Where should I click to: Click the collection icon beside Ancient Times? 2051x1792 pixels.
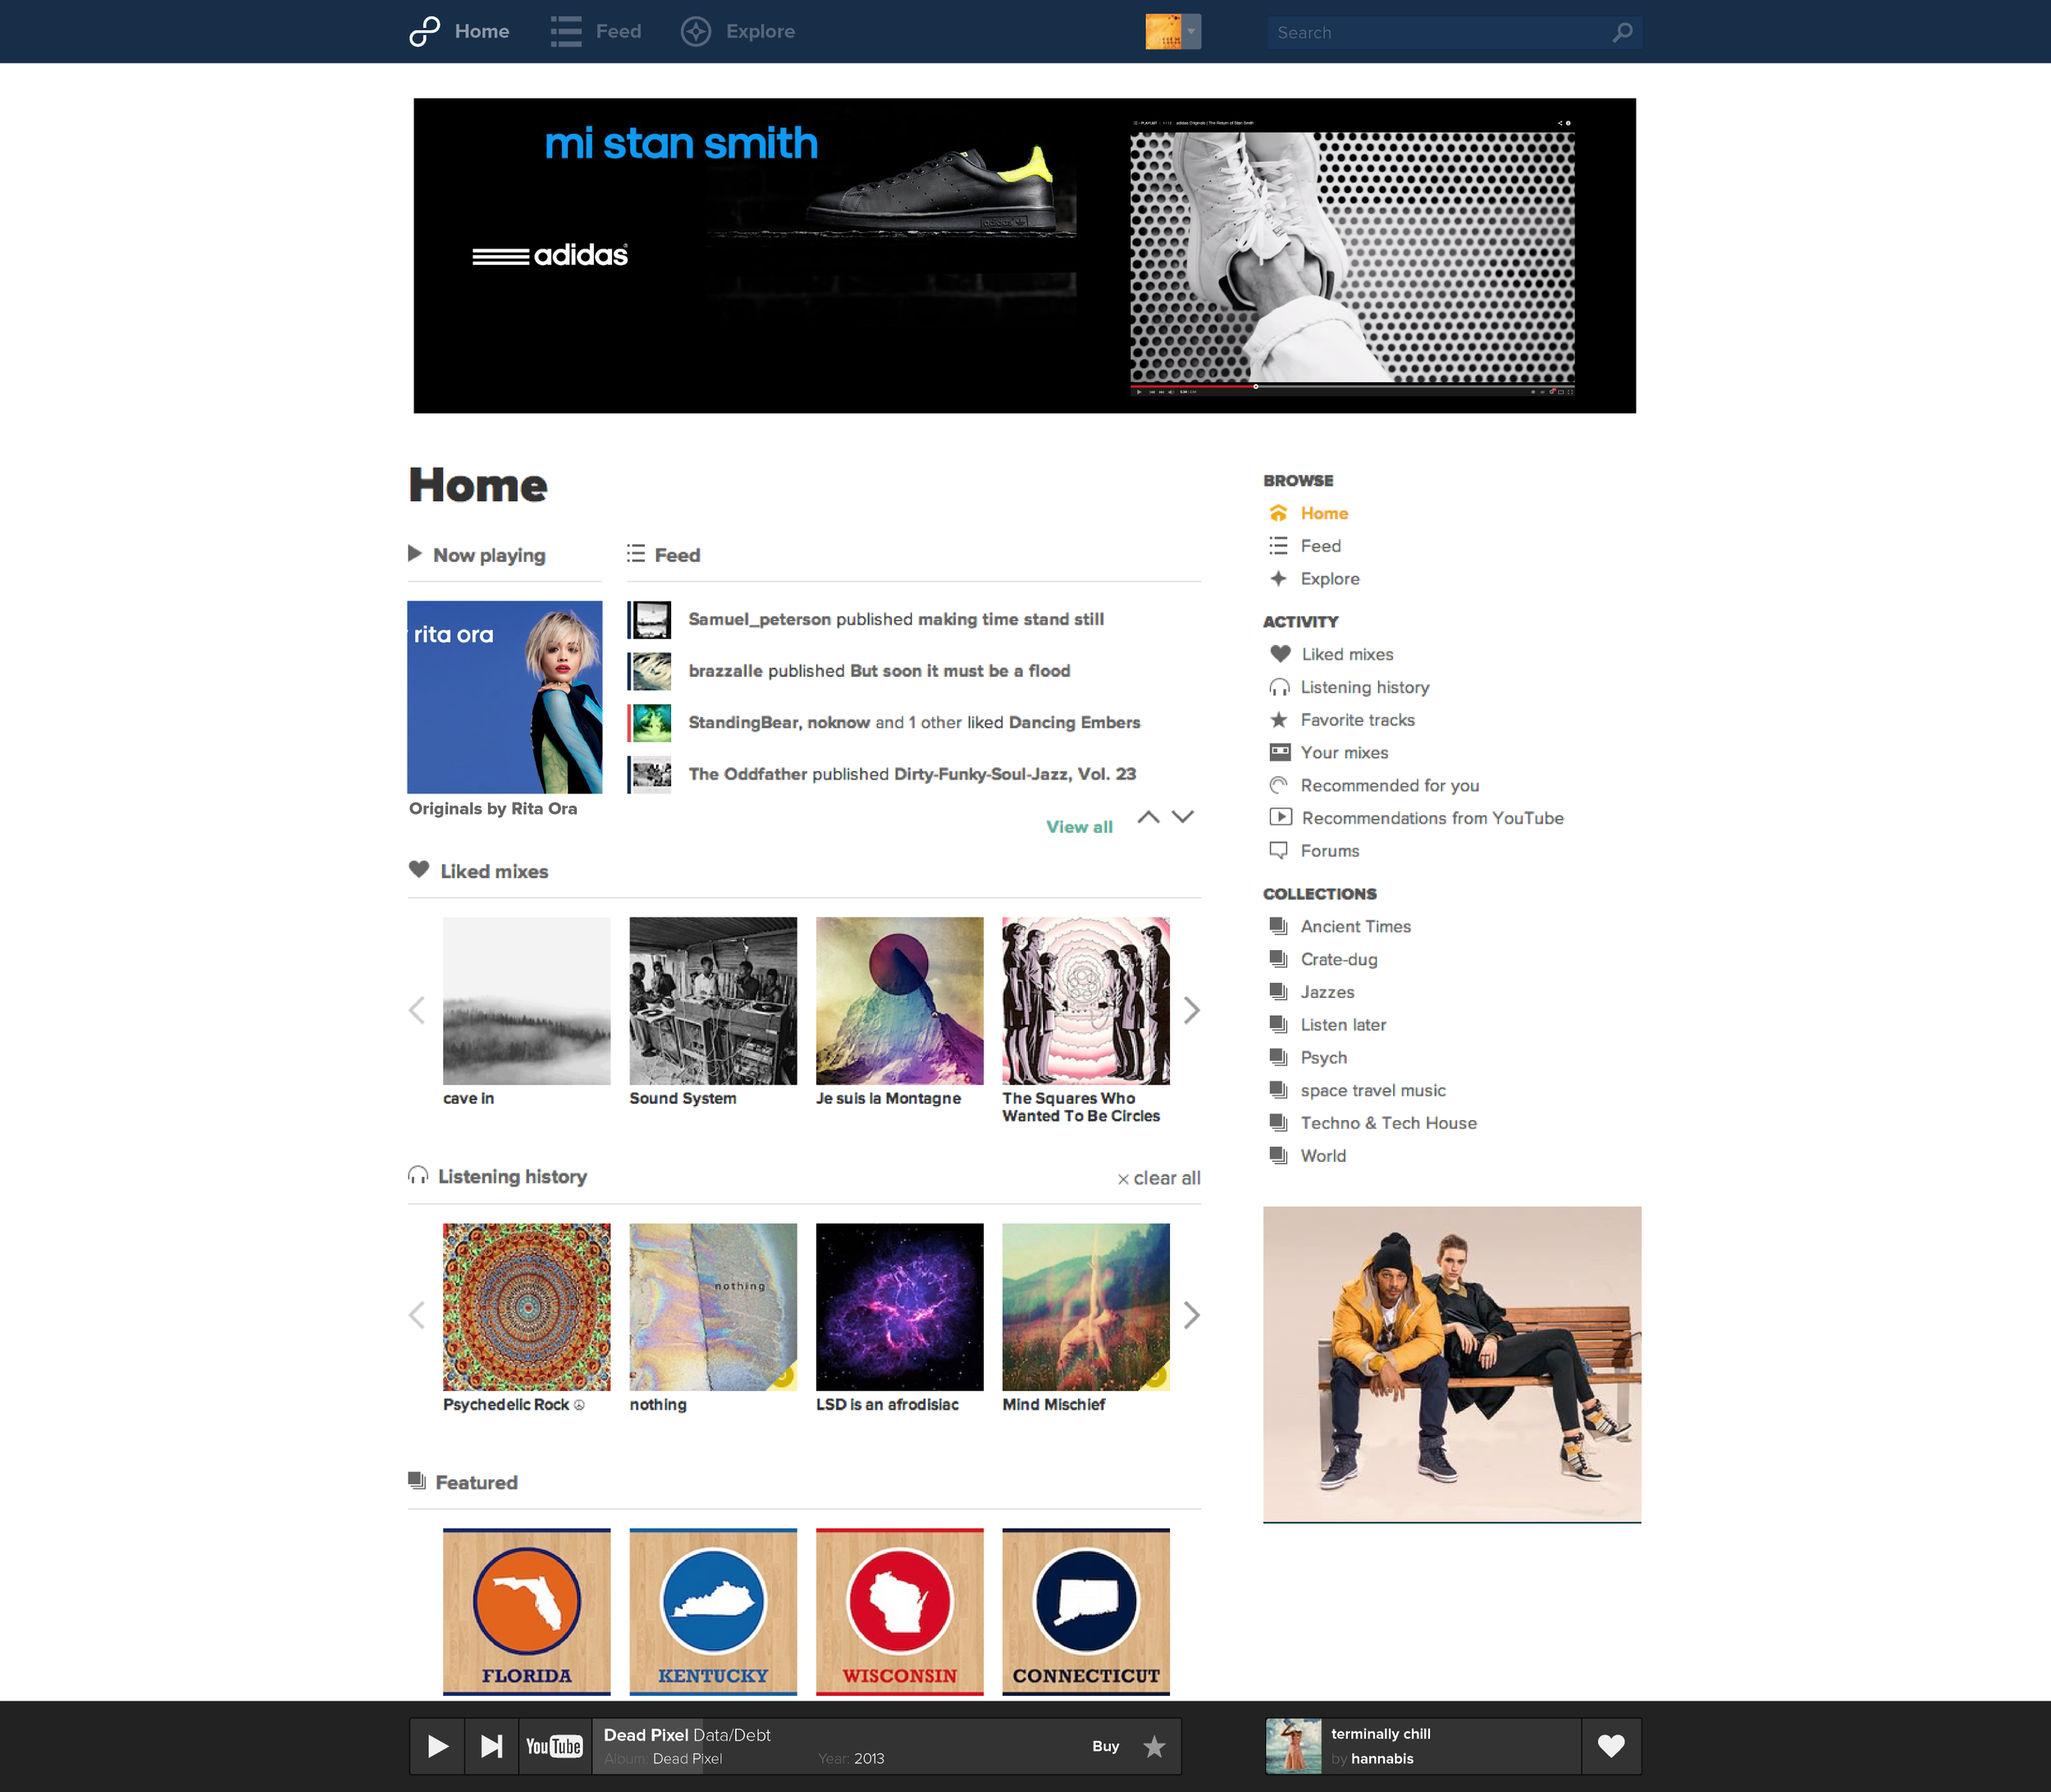click(1278, 926)
